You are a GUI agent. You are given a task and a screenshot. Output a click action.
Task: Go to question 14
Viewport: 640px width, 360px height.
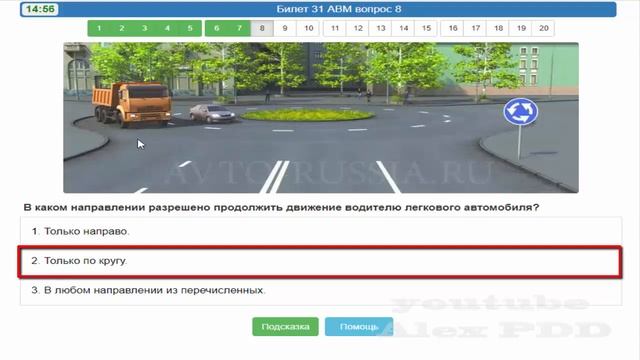coord(404,28)
